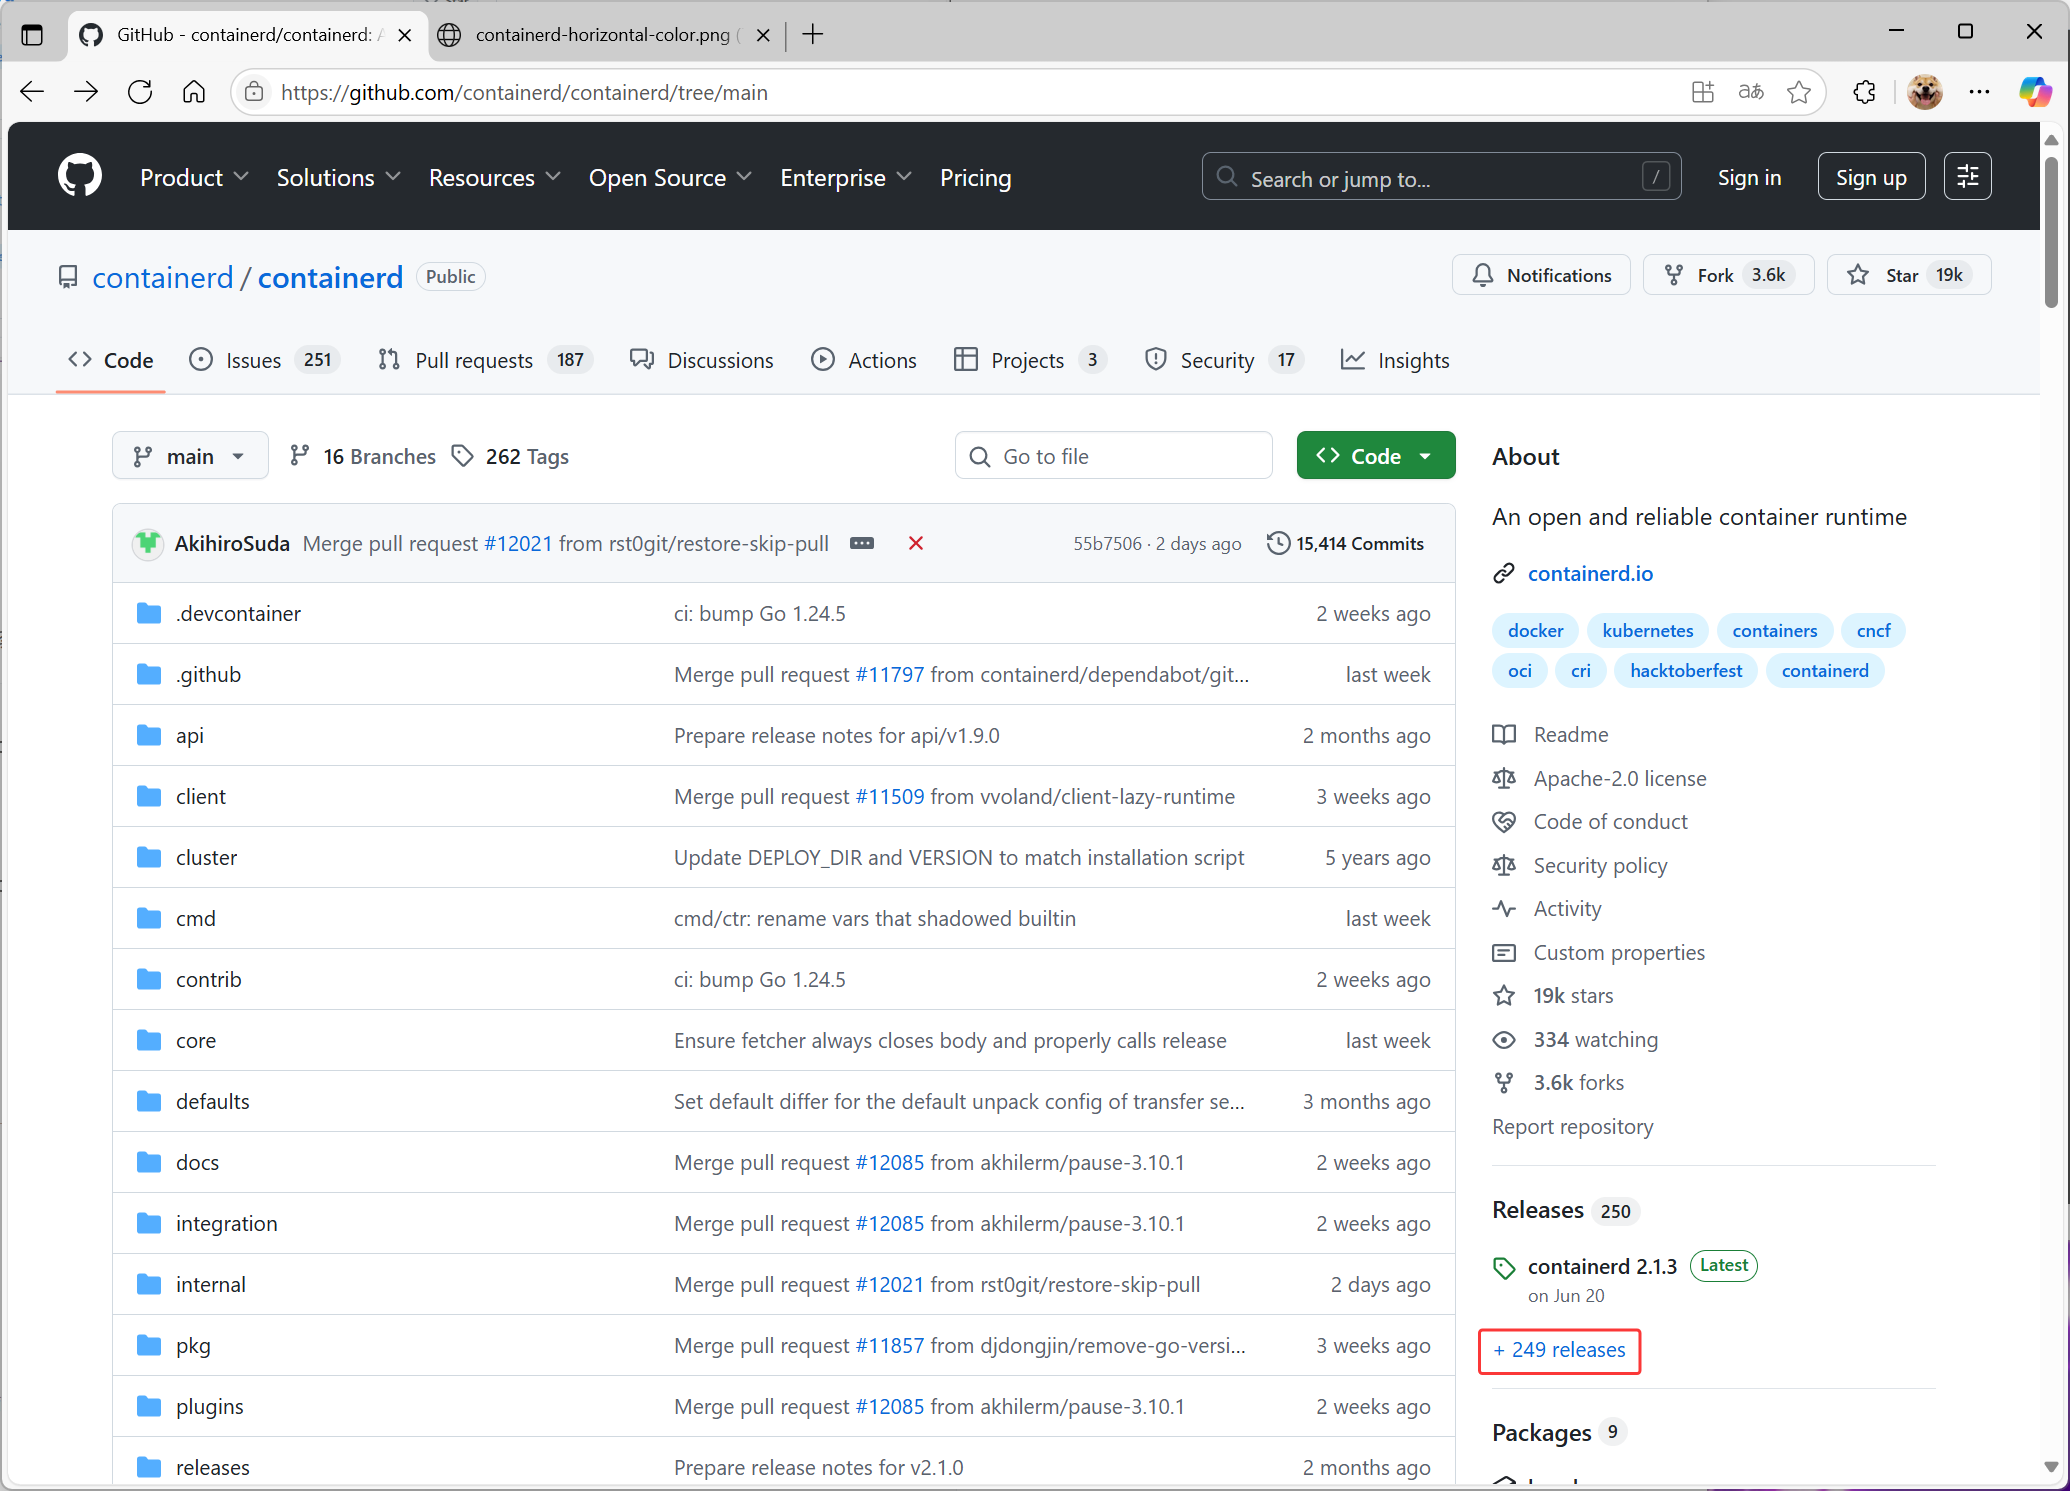Open the browser extensions puzzle icon
The image size is (2070, 1491).
[1864, 92]
